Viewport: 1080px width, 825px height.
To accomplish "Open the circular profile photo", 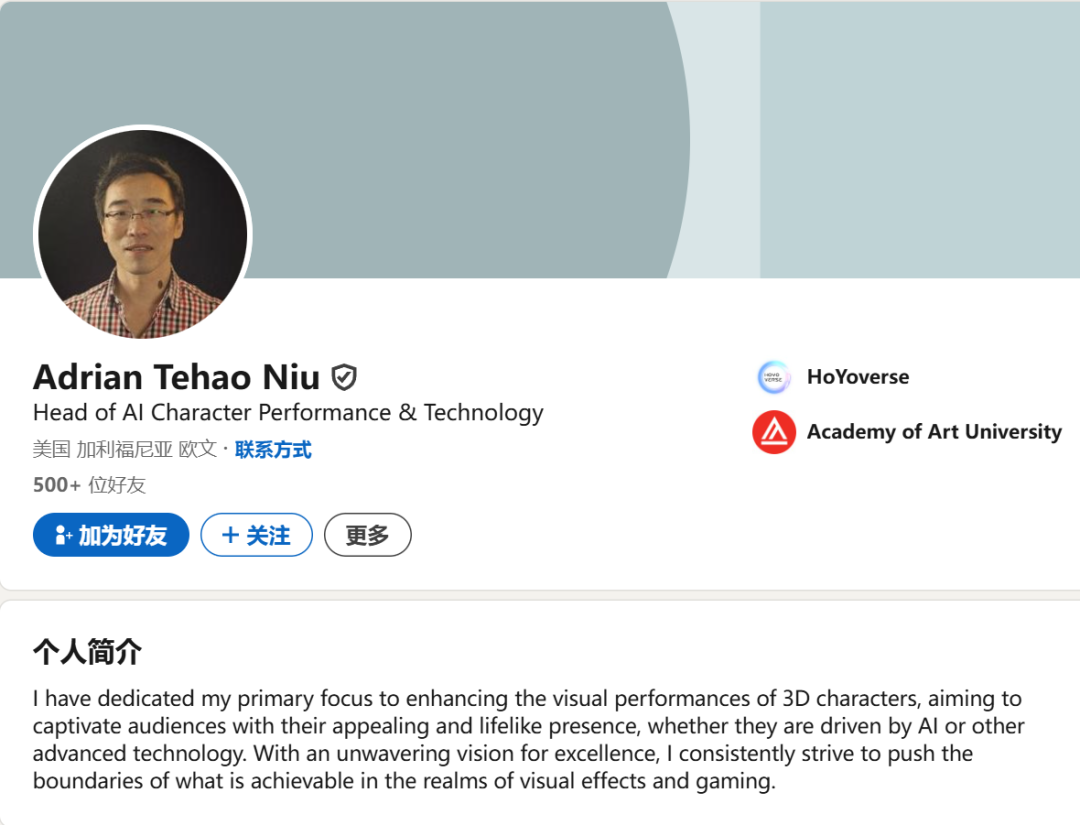I will (x=143, y=233).
